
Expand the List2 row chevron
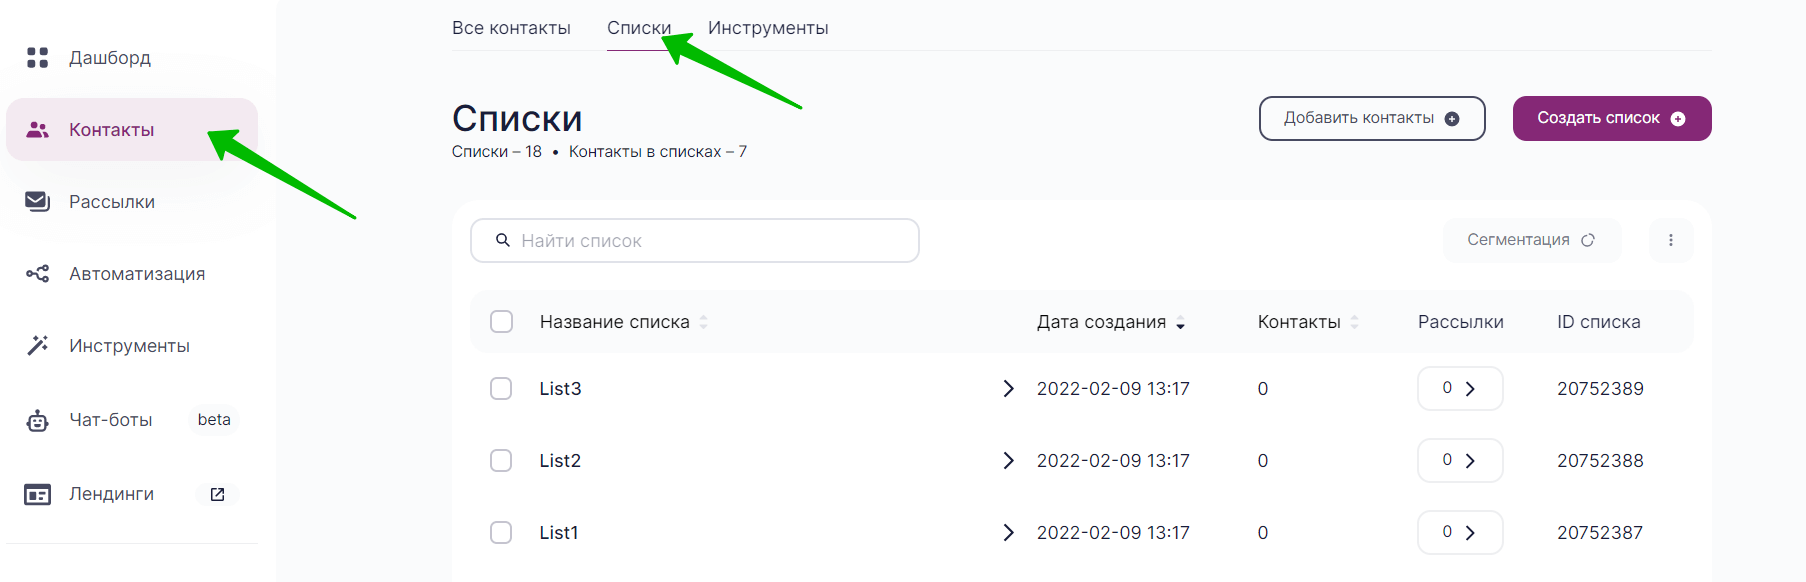coord(1008,460)
